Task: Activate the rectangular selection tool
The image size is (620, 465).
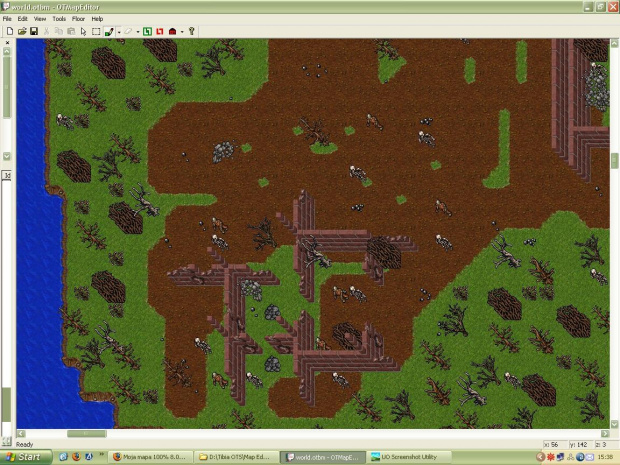Action: click(96, 32)
